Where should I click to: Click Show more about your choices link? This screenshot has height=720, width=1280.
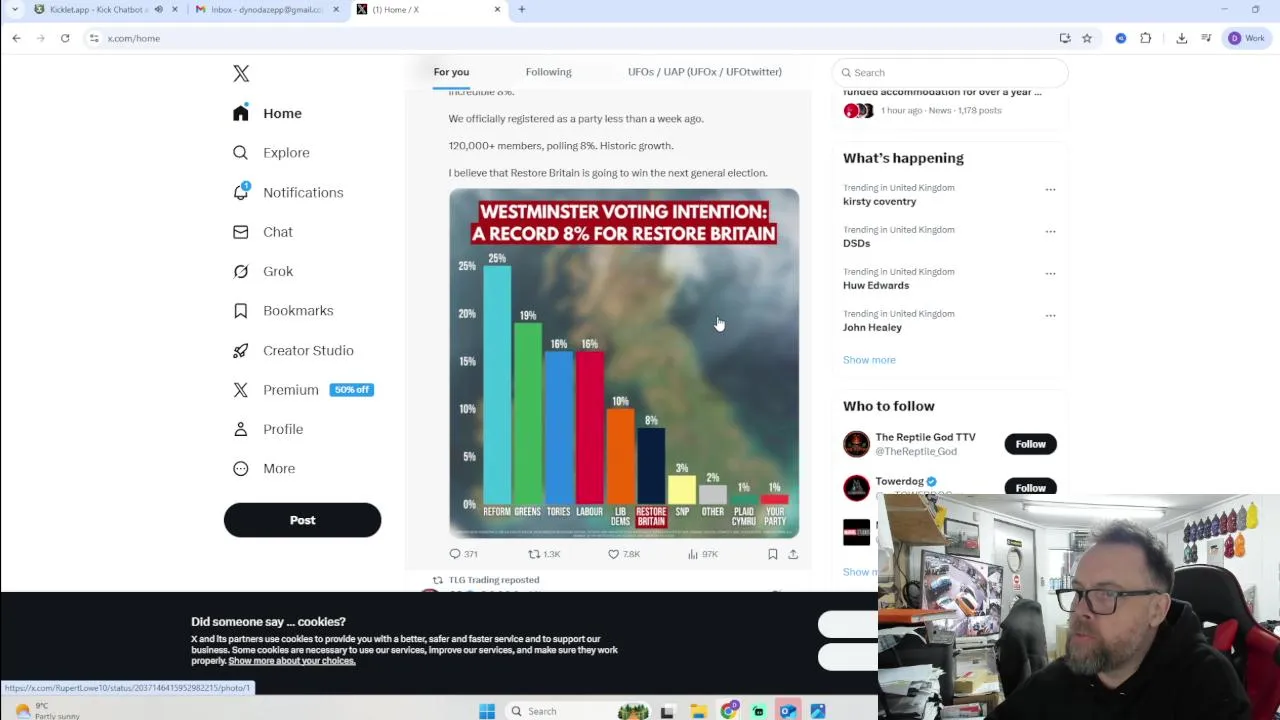click(x=292, y=661)
